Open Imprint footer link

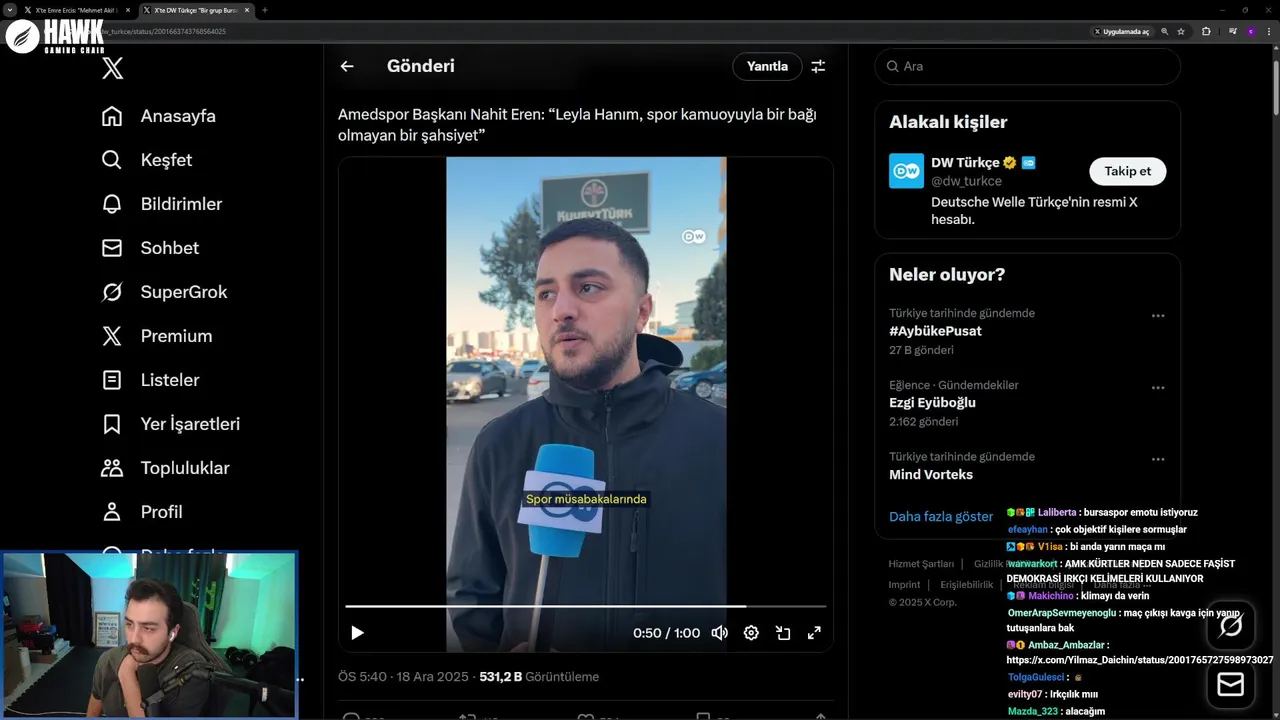click(x=904, y=585)
